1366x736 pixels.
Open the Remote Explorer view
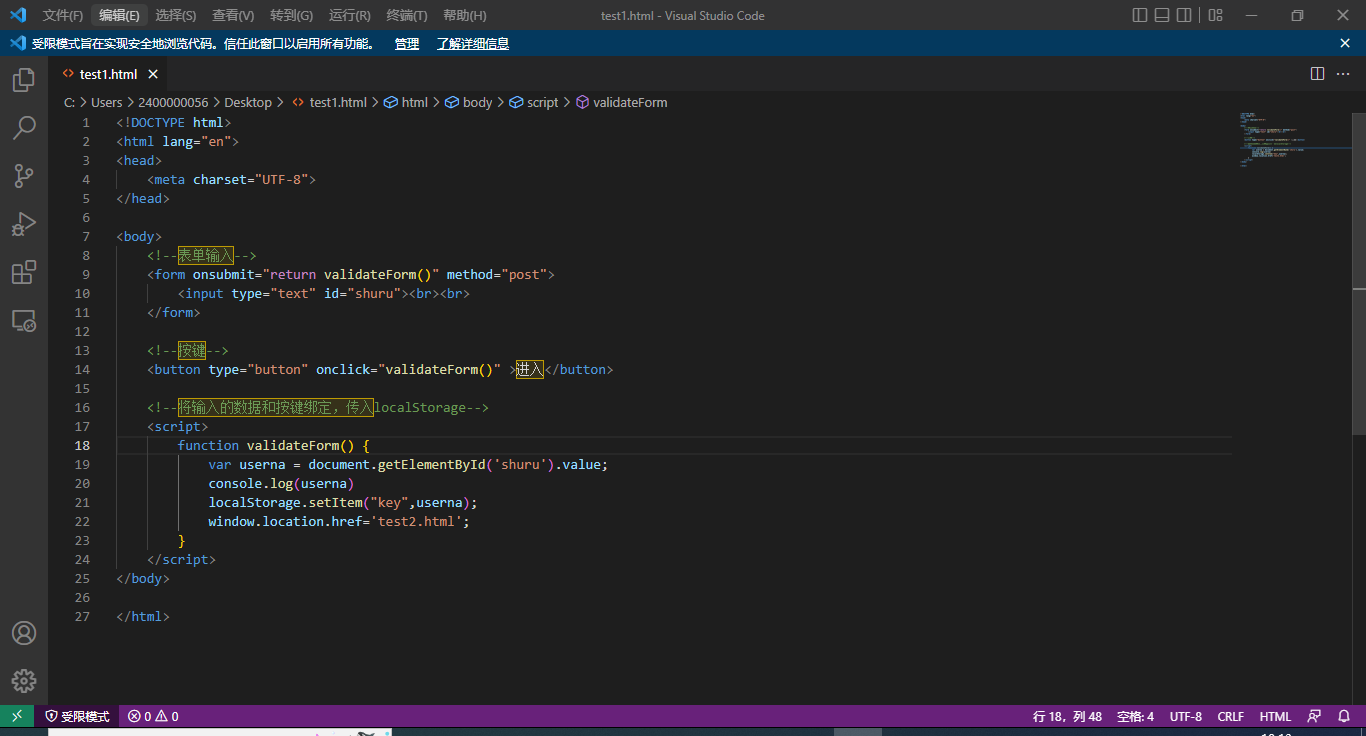(x=24, y=320)
